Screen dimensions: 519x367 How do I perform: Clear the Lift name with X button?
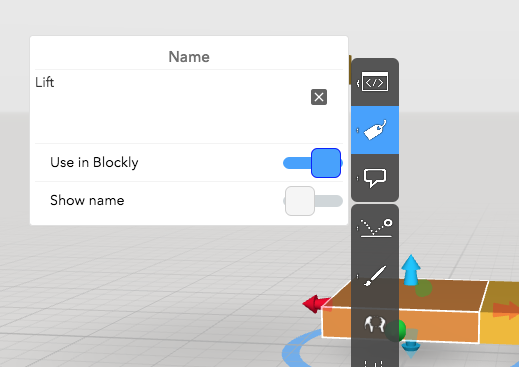pyautogui.click(x=319, y=97)
